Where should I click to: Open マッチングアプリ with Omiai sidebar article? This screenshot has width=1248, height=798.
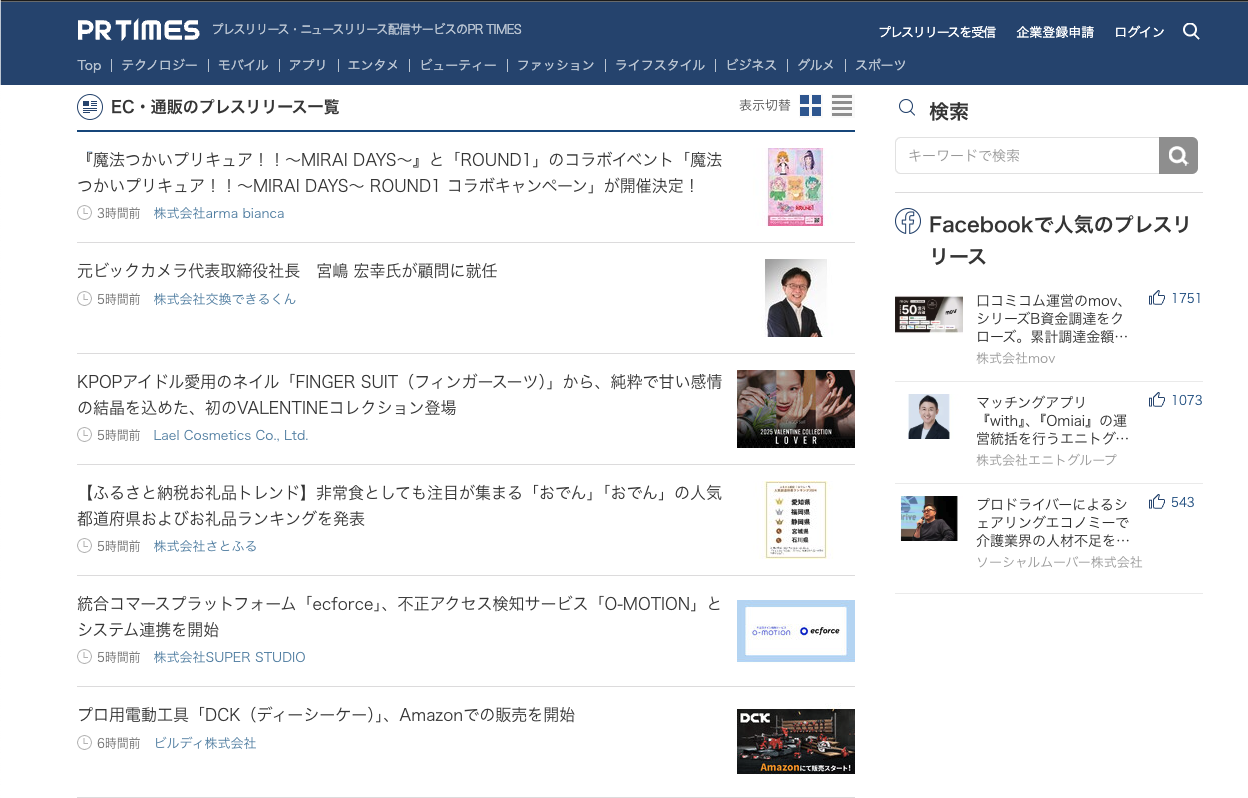click(x=1052, y=420)
